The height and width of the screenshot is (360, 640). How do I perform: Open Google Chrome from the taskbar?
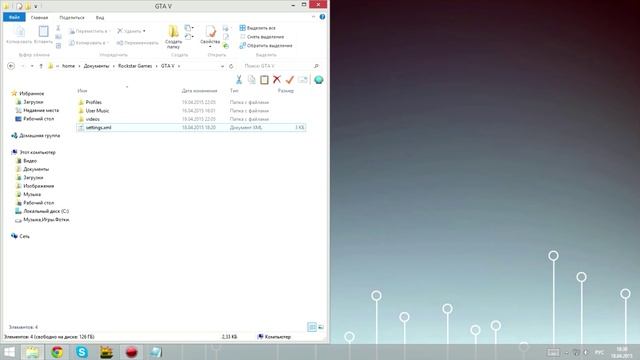coord(57,352)
